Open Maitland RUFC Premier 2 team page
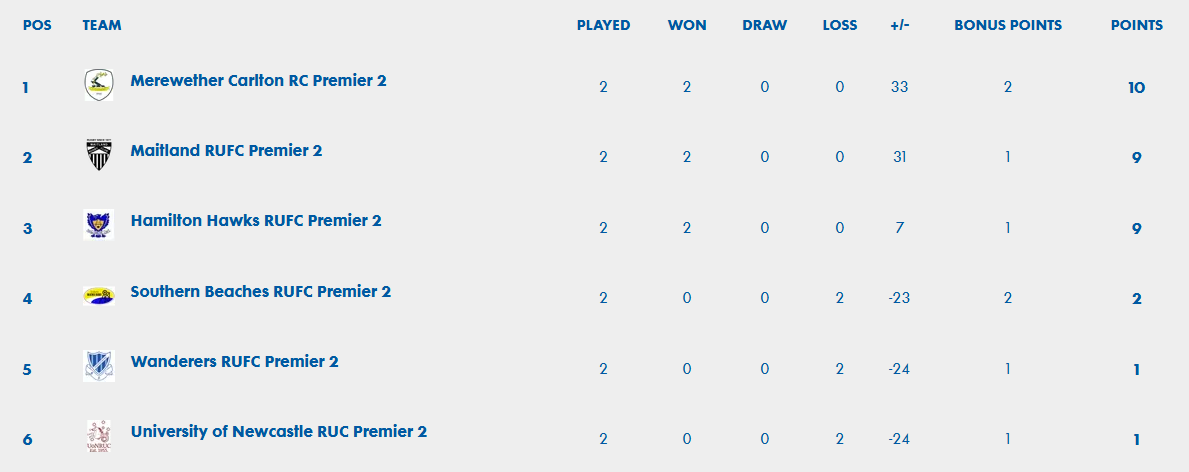The width and height of the screenshot is (1189, 472). click(x=226, y=150)
